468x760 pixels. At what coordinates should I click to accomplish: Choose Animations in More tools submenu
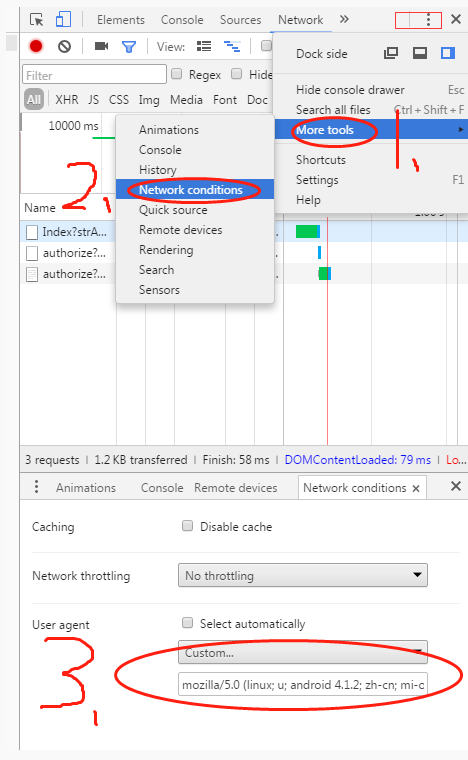pyautogui.click(x=195, y=130)
